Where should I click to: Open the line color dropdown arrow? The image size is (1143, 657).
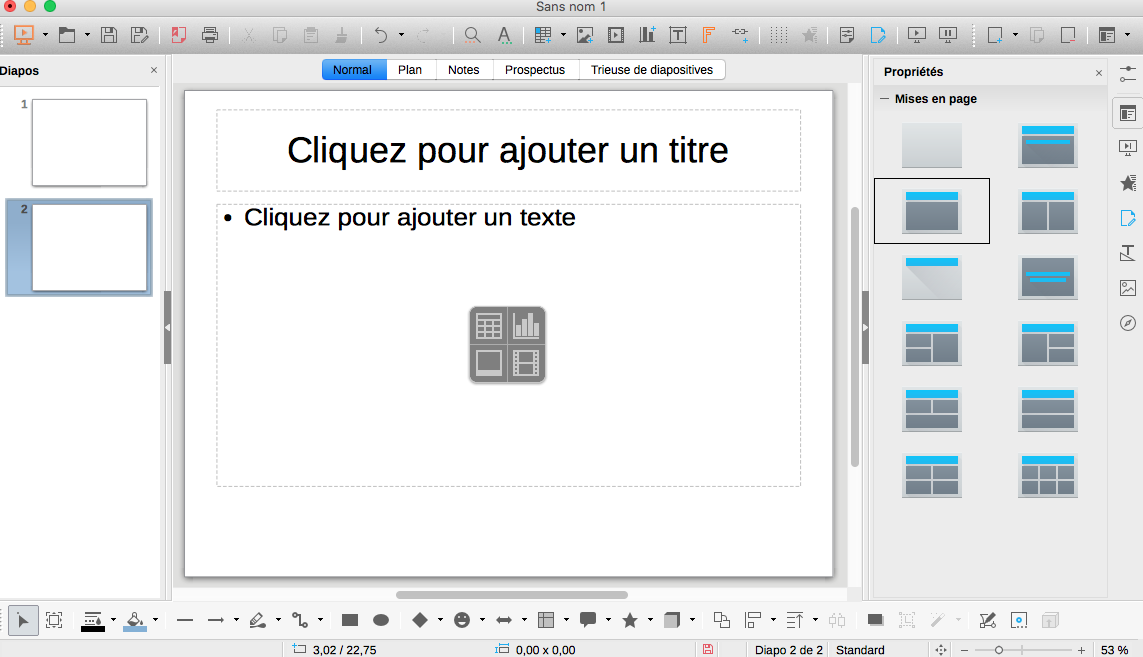(x=113, y=620)
